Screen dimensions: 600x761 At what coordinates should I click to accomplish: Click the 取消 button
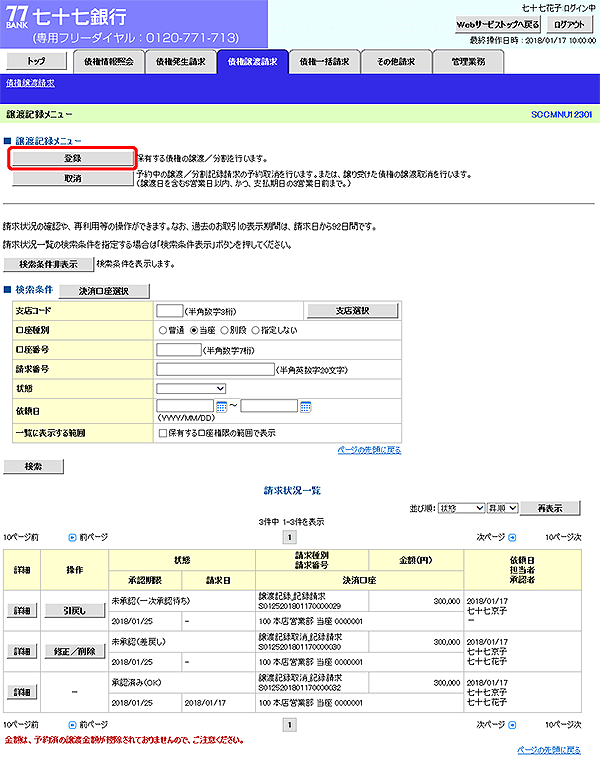(x=73, y=179)
